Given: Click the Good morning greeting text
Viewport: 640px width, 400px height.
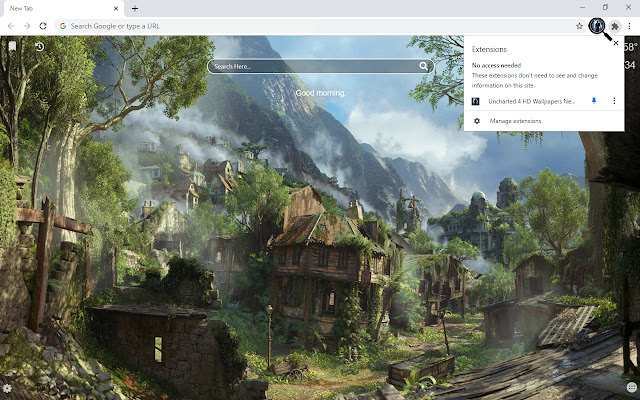Looking at the screenshot, I should [x=320, y=93].
